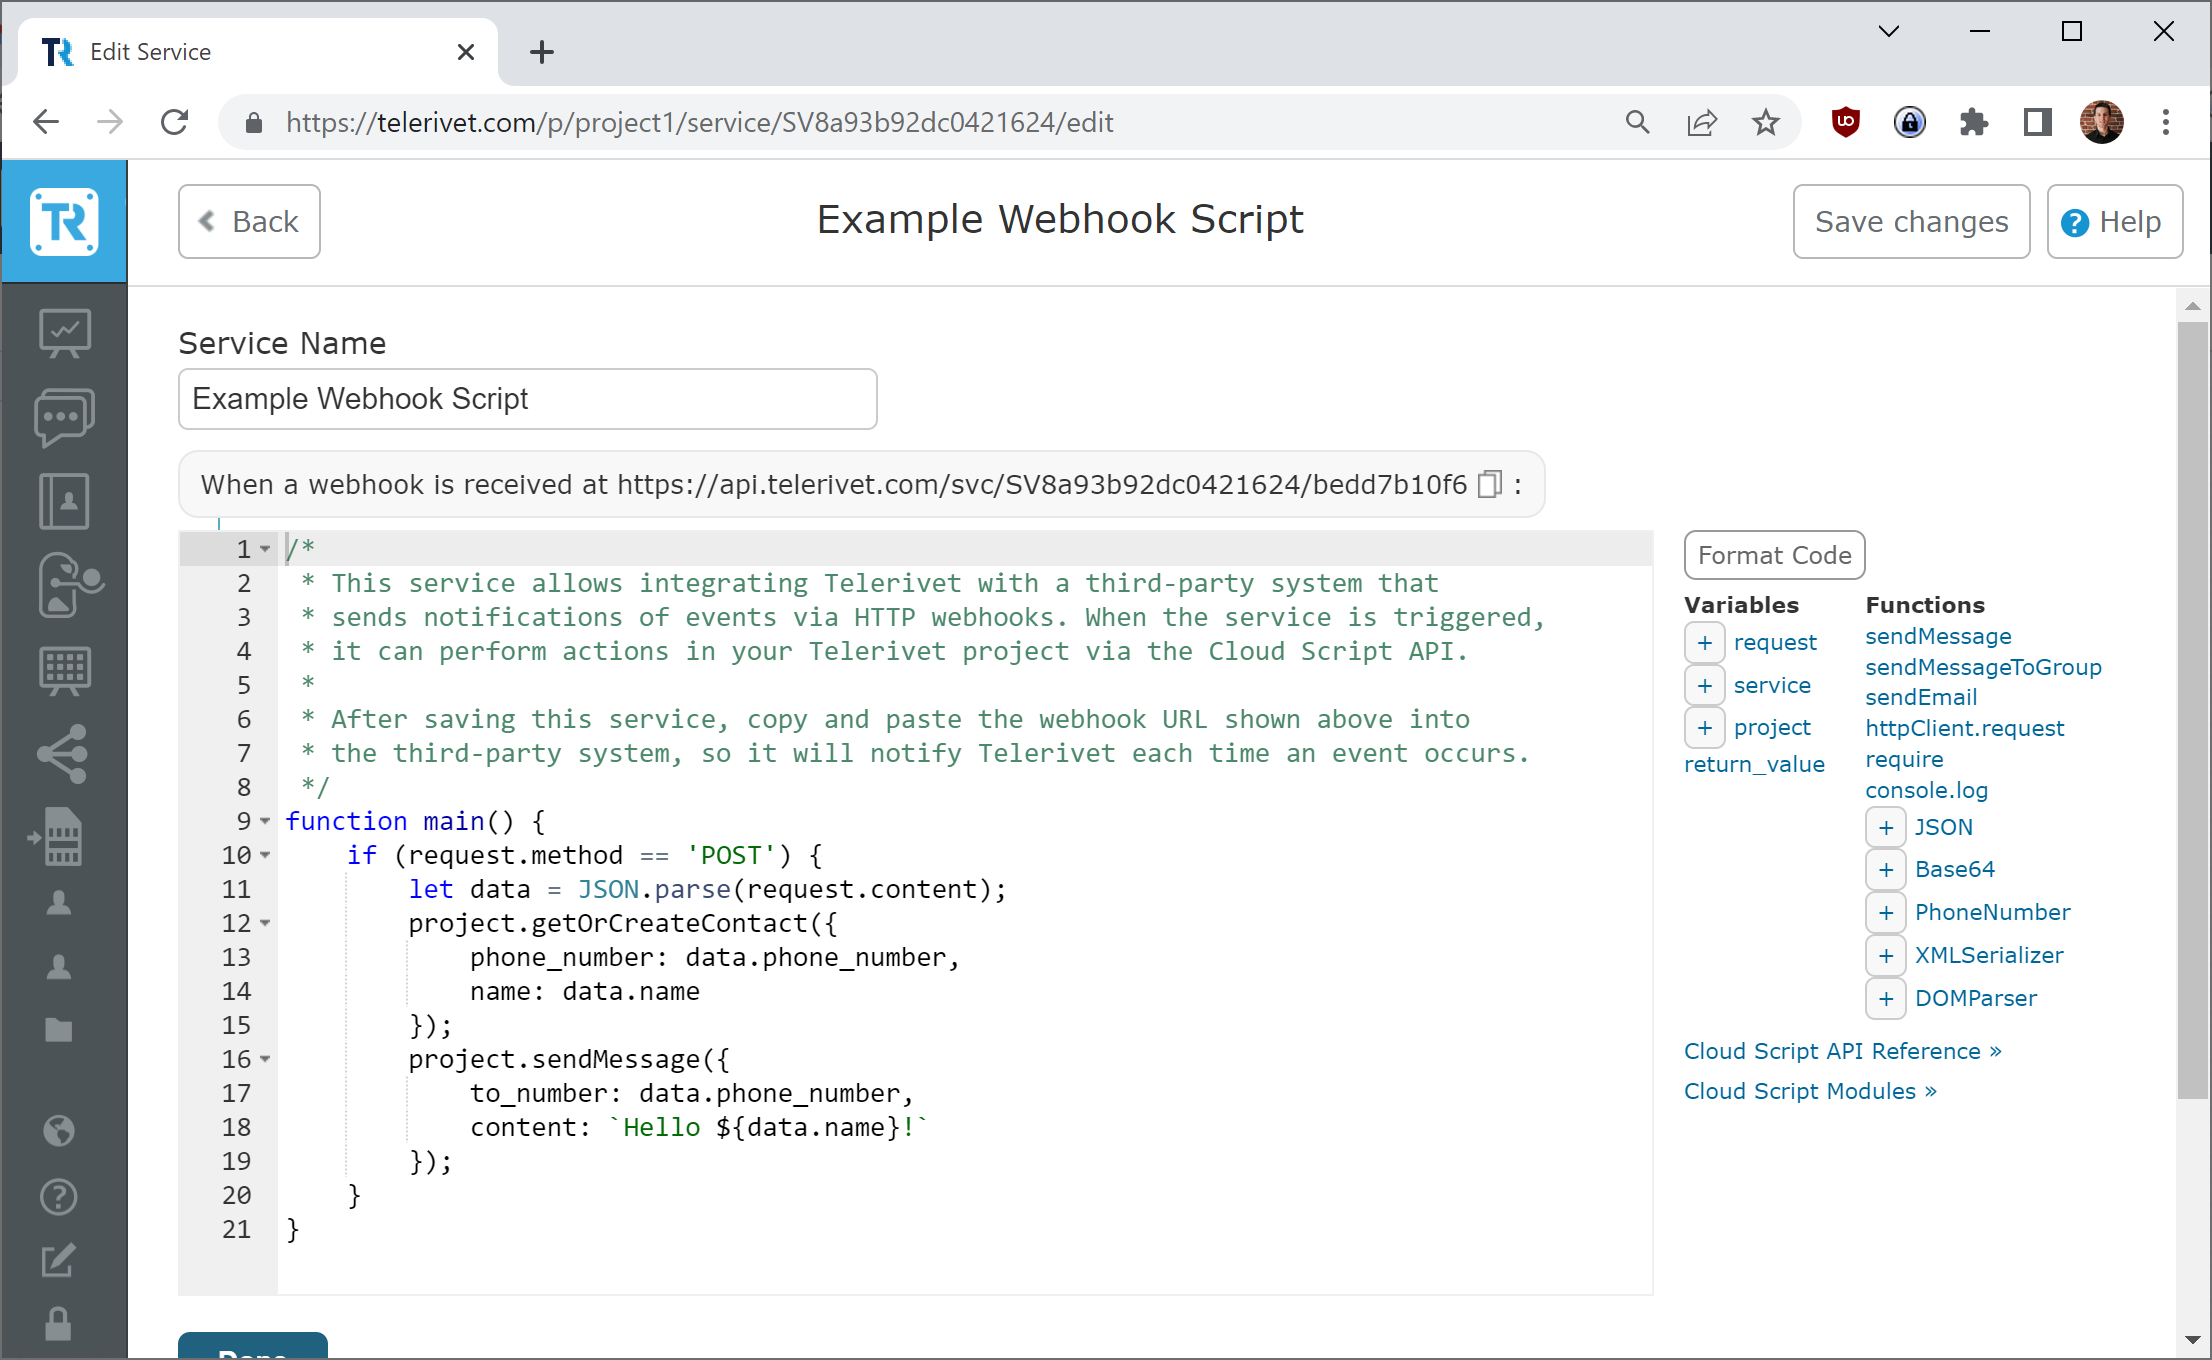The height and width of the screenshot is (1360, 2212).
Task: Open the Contacts address book sidebar icon
Action: point(64,501)
